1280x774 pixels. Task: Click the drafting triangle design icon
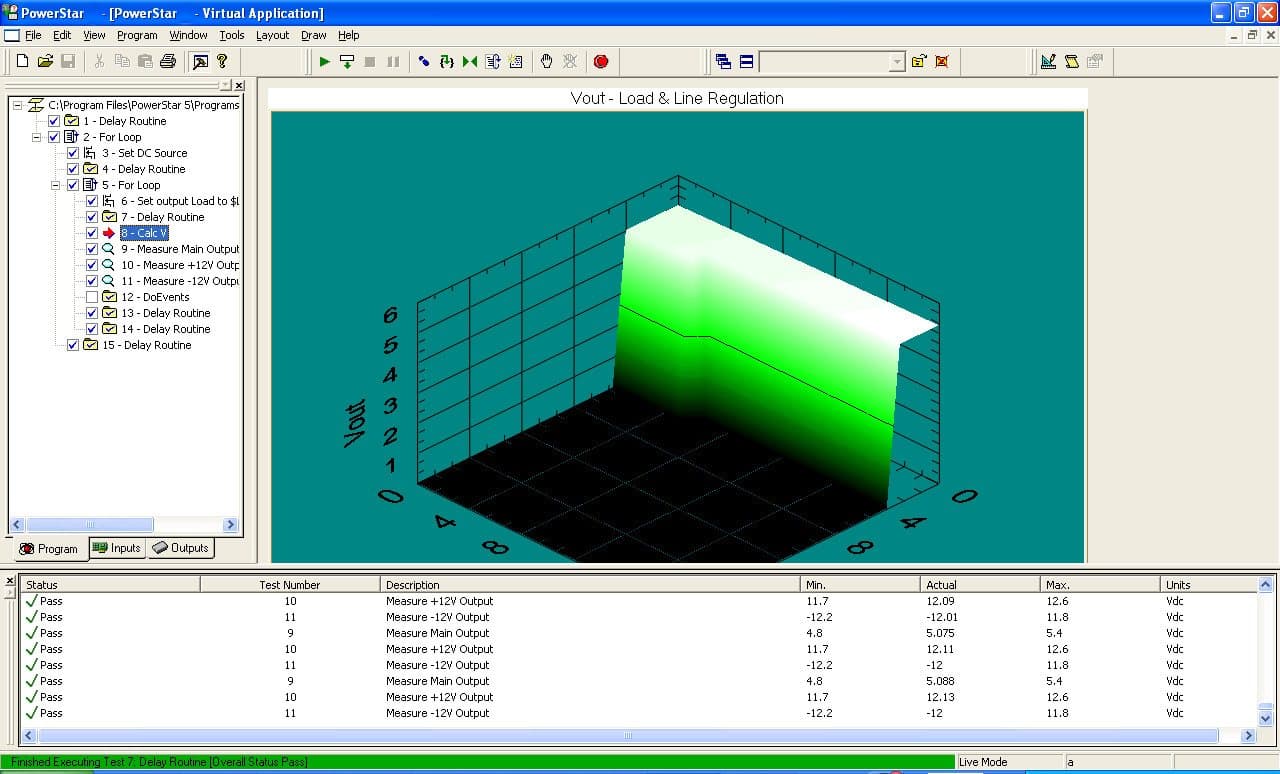pos(1048,61)
